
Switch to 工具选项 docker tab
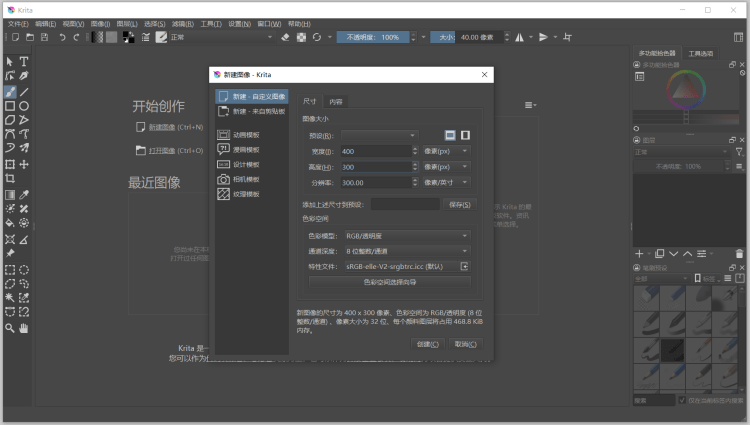(x=700, y=54)
